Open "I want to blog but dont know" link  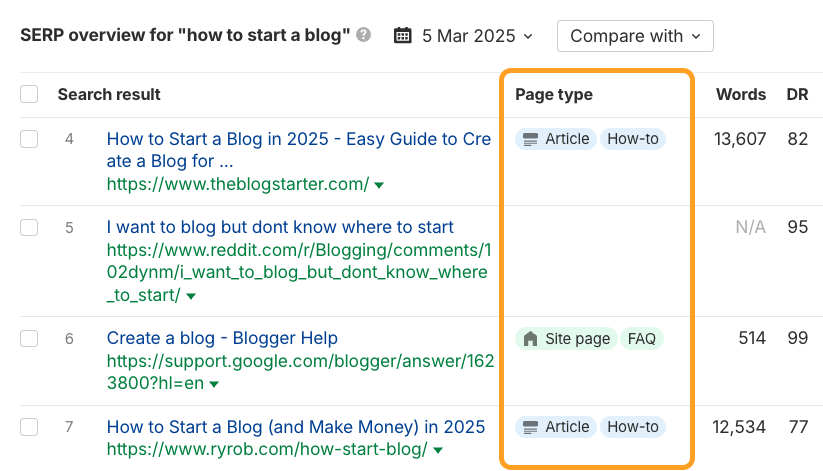coord(280,228)
